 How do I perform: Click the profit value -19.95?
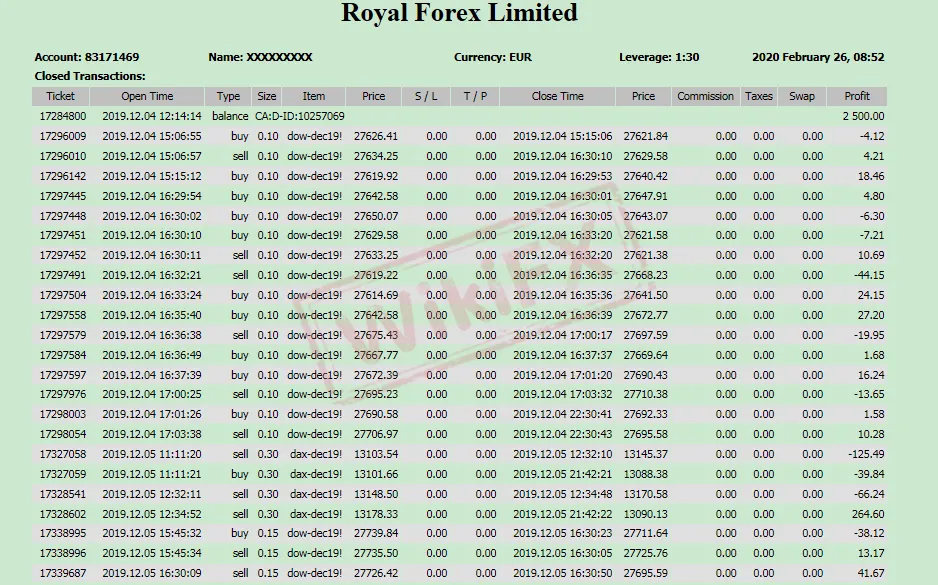pyautogui.click(x=869, y=336)
